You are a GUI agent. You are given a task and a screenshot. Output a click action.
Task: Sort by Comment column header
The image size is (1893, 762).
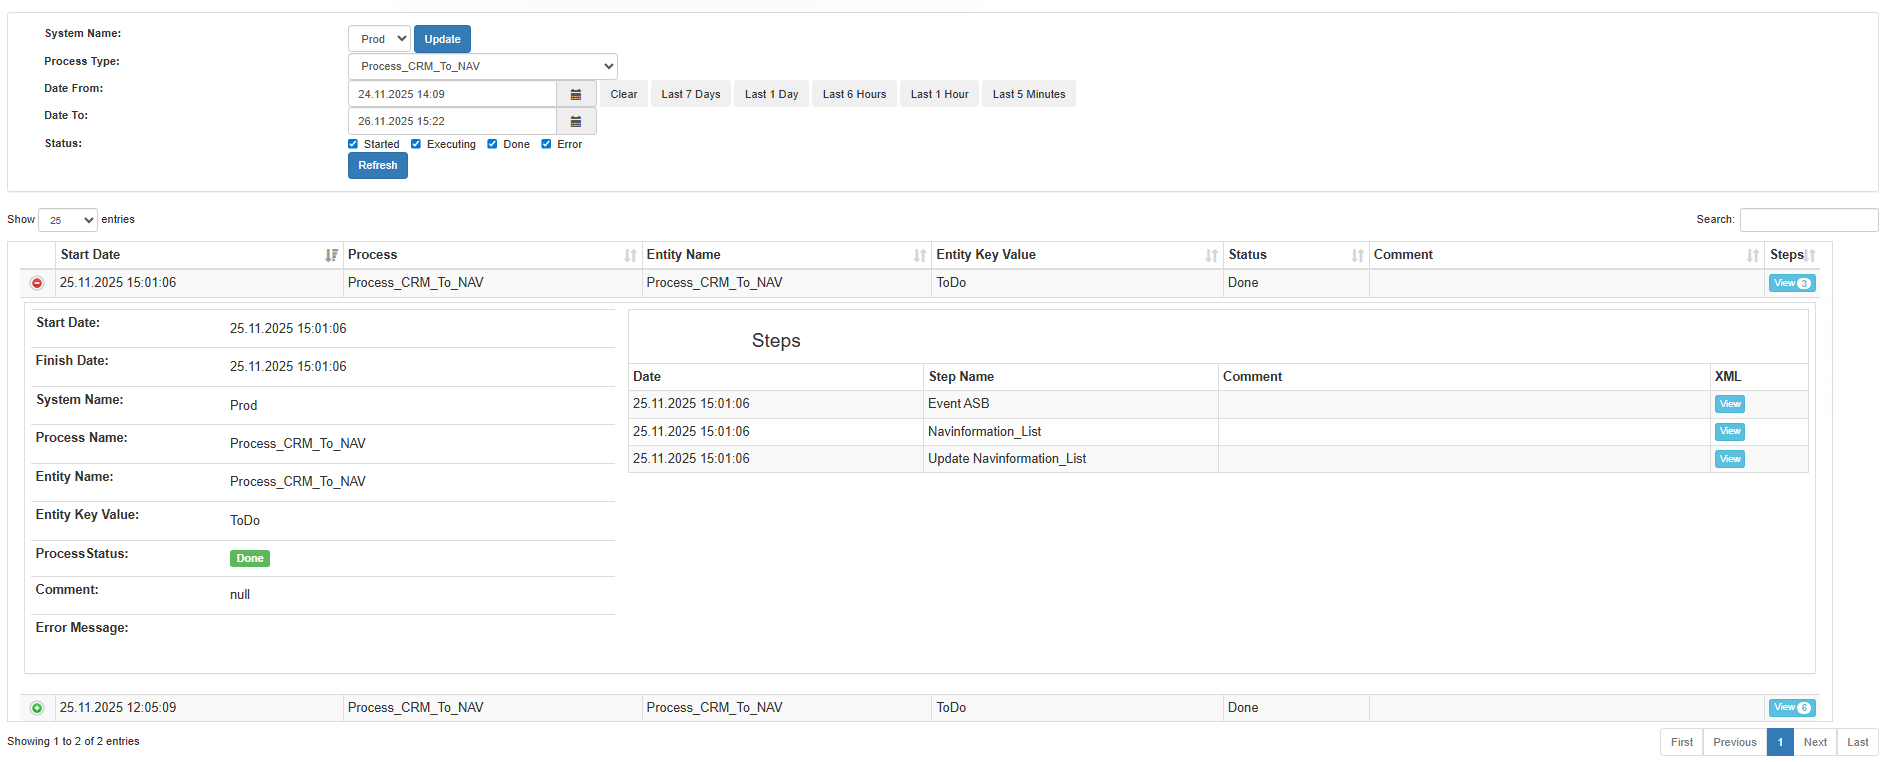1566,255
